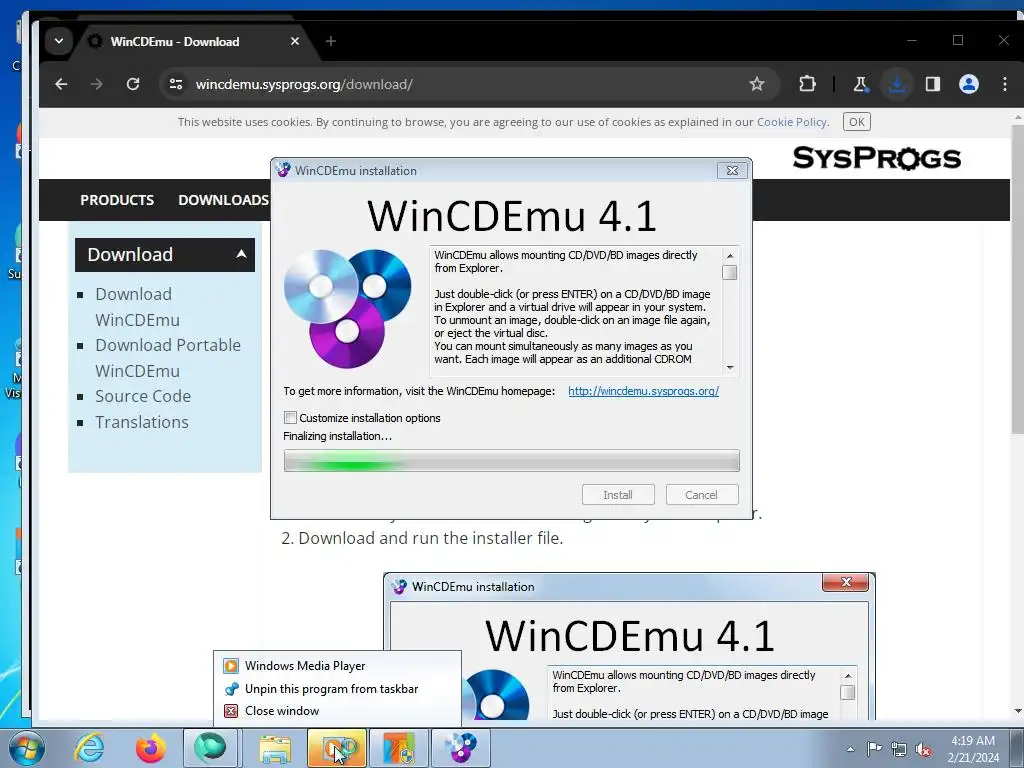Open Chrome Labs flask icon
The width and height of the screenshot is (1024, 768).
pos(861,84)
